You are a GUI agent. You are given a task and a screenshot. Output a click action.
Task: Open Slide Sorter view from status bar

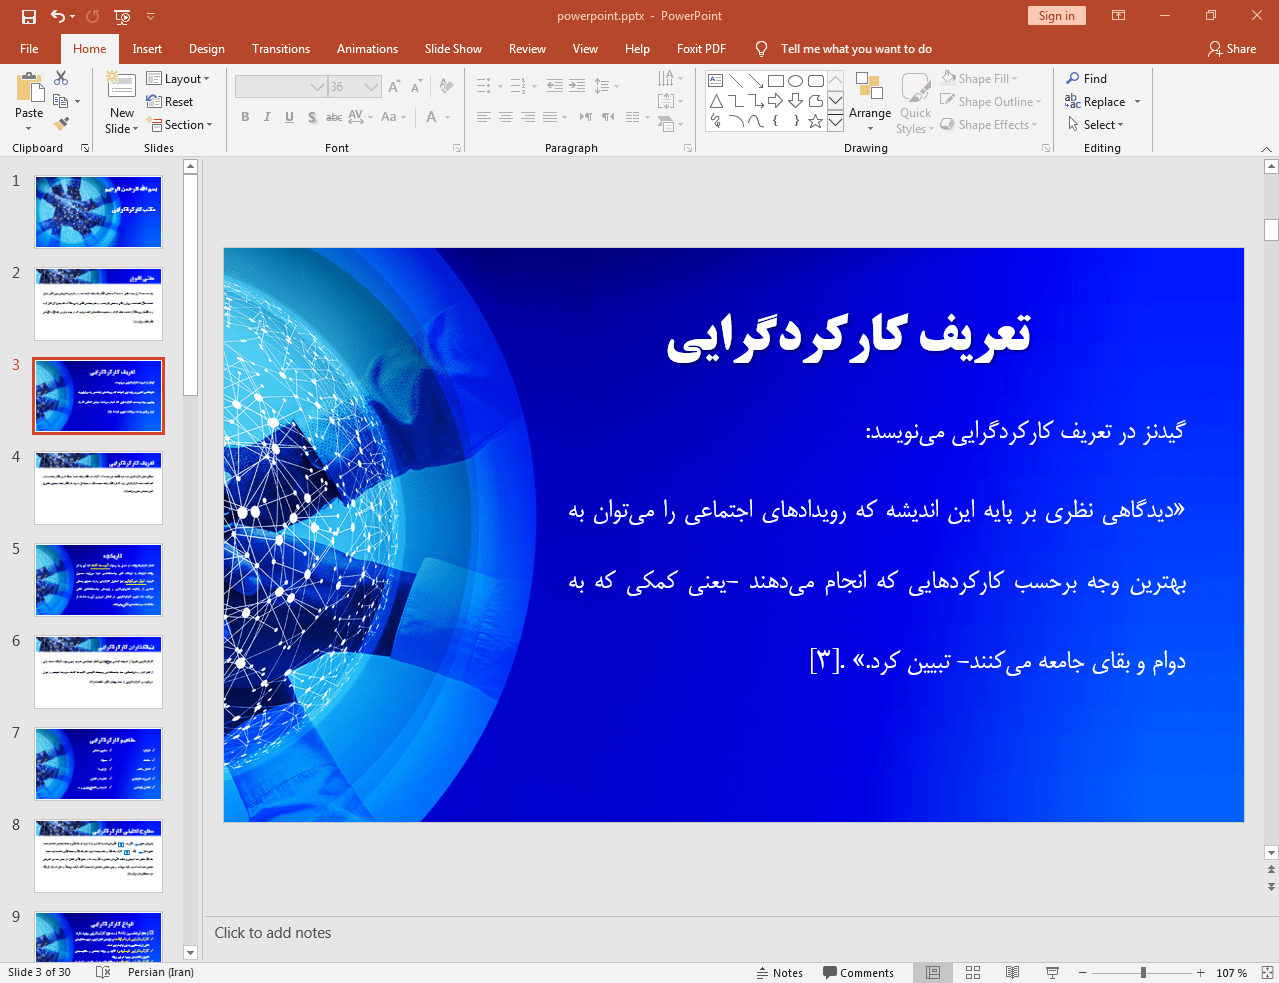tap(972, 972)
